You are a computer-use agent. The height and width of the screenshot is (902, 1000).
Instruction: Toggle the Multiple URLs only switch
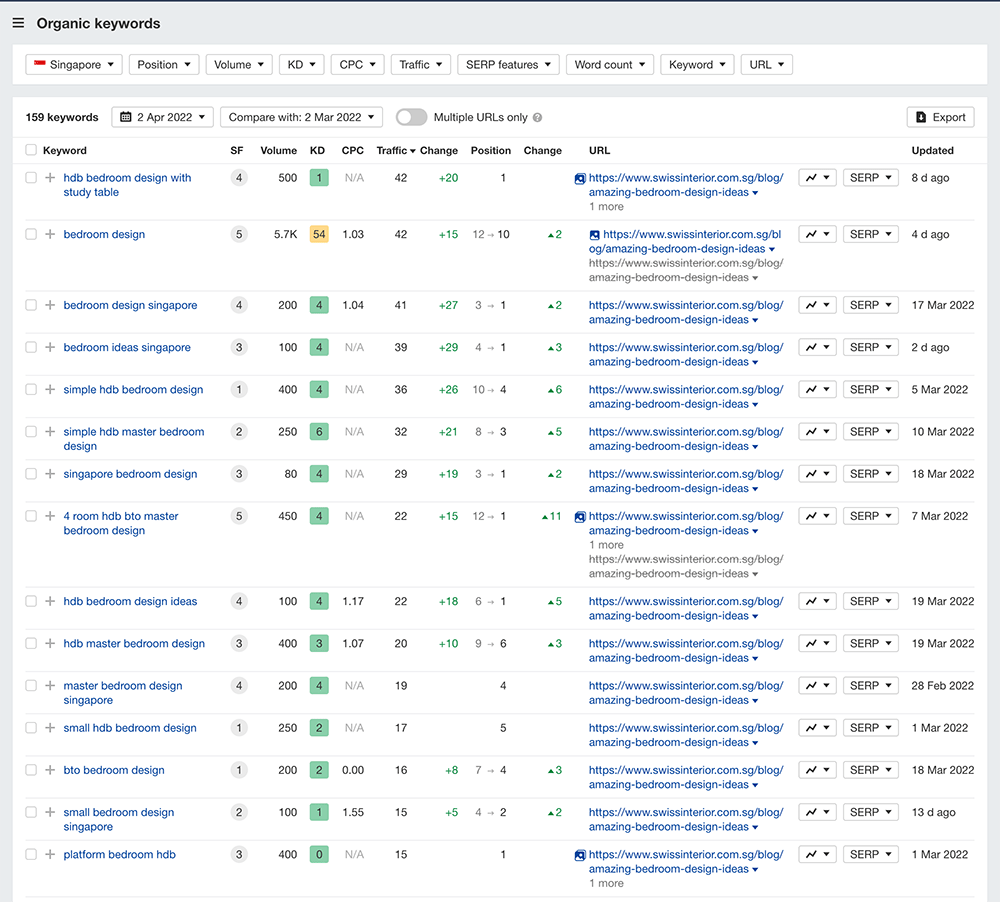[411, 117]
